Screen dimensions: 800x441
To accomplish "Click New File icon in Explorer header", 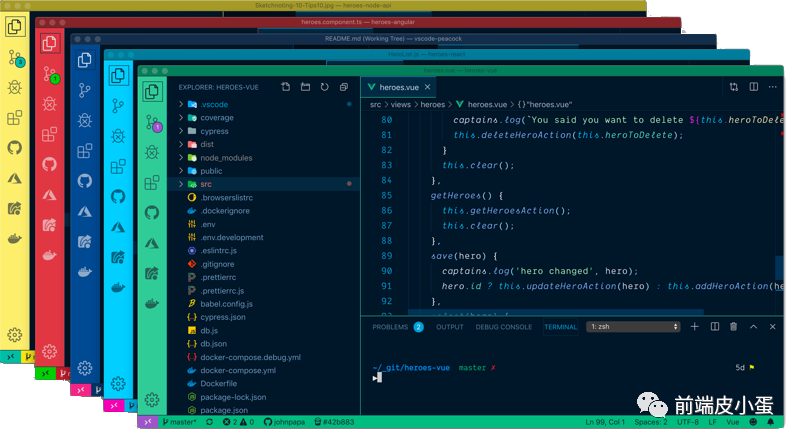I will click(286, 87).
